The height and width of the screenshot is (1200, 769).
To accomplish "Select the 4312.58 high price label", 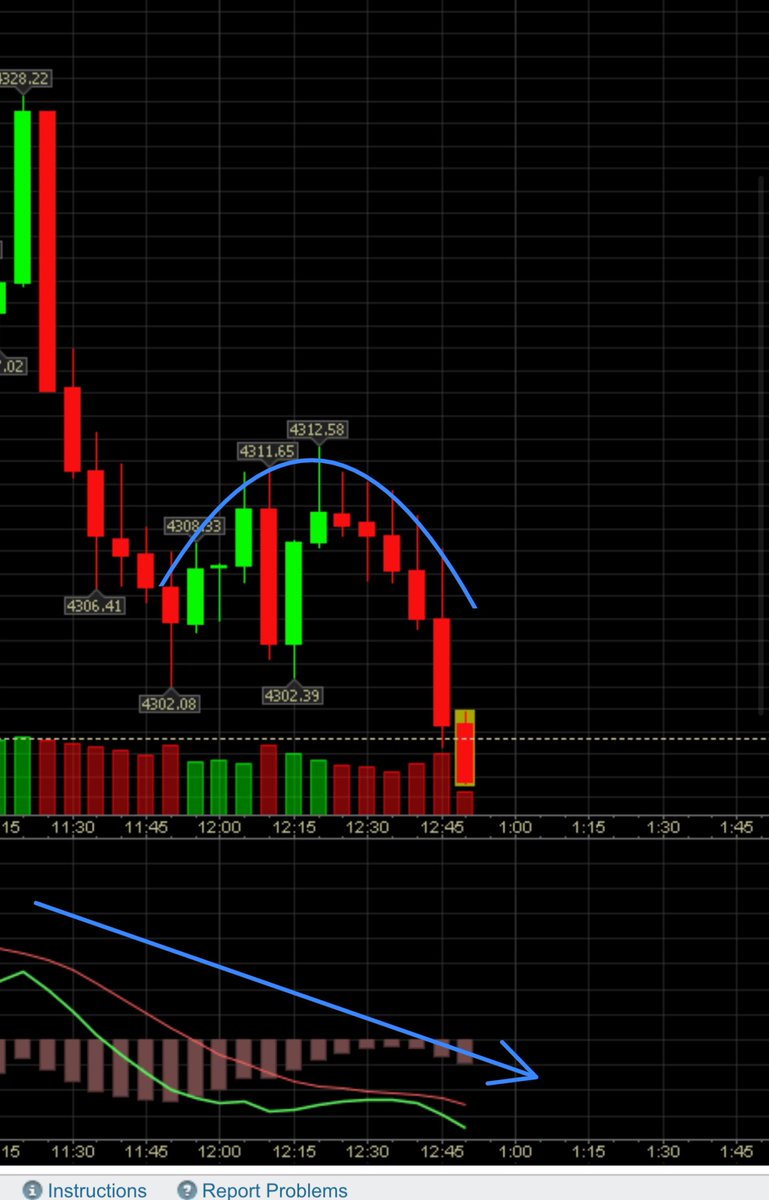I will 318,429.
